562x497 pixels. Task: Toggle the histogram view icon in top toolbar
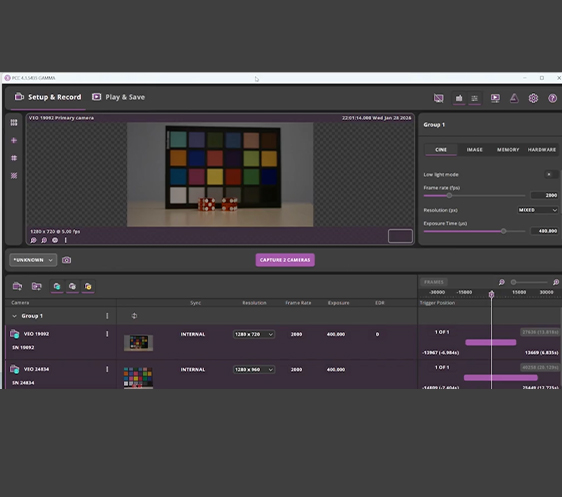click(459, 98)
